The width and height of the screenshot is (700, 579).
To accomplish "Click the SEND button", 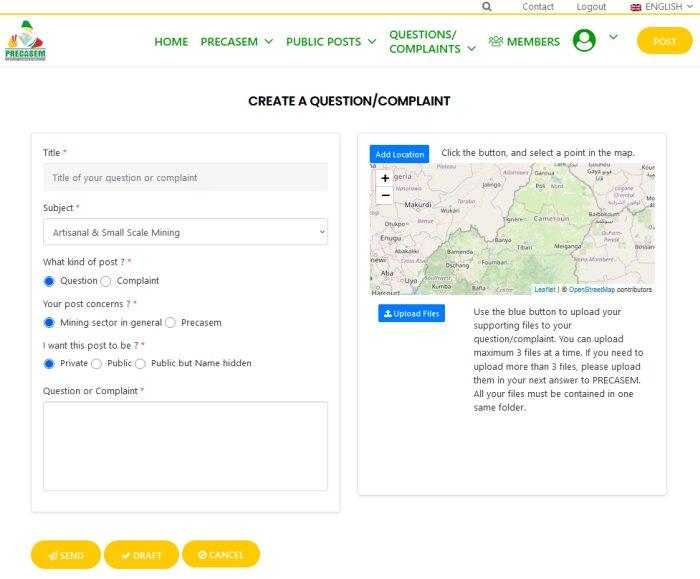I will tap(66, 555).
